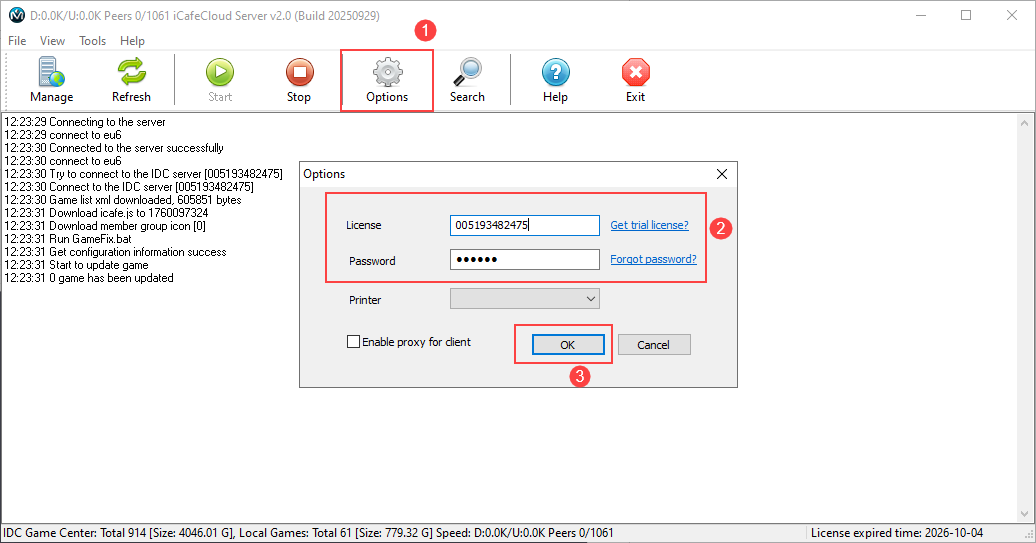Click the greyed Start play icon

220,73
